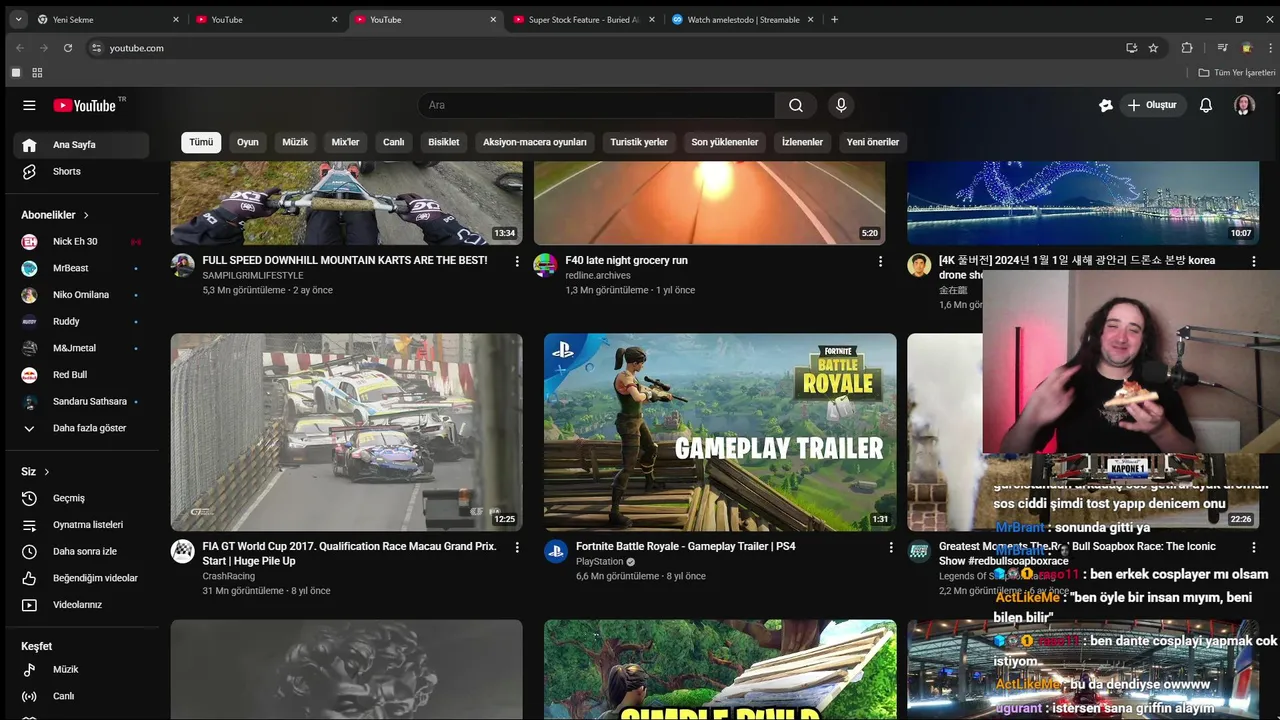Viewport: 1280px width, 720px height.
Task: Click the Ara search field
Action: [x=596, y=105]
